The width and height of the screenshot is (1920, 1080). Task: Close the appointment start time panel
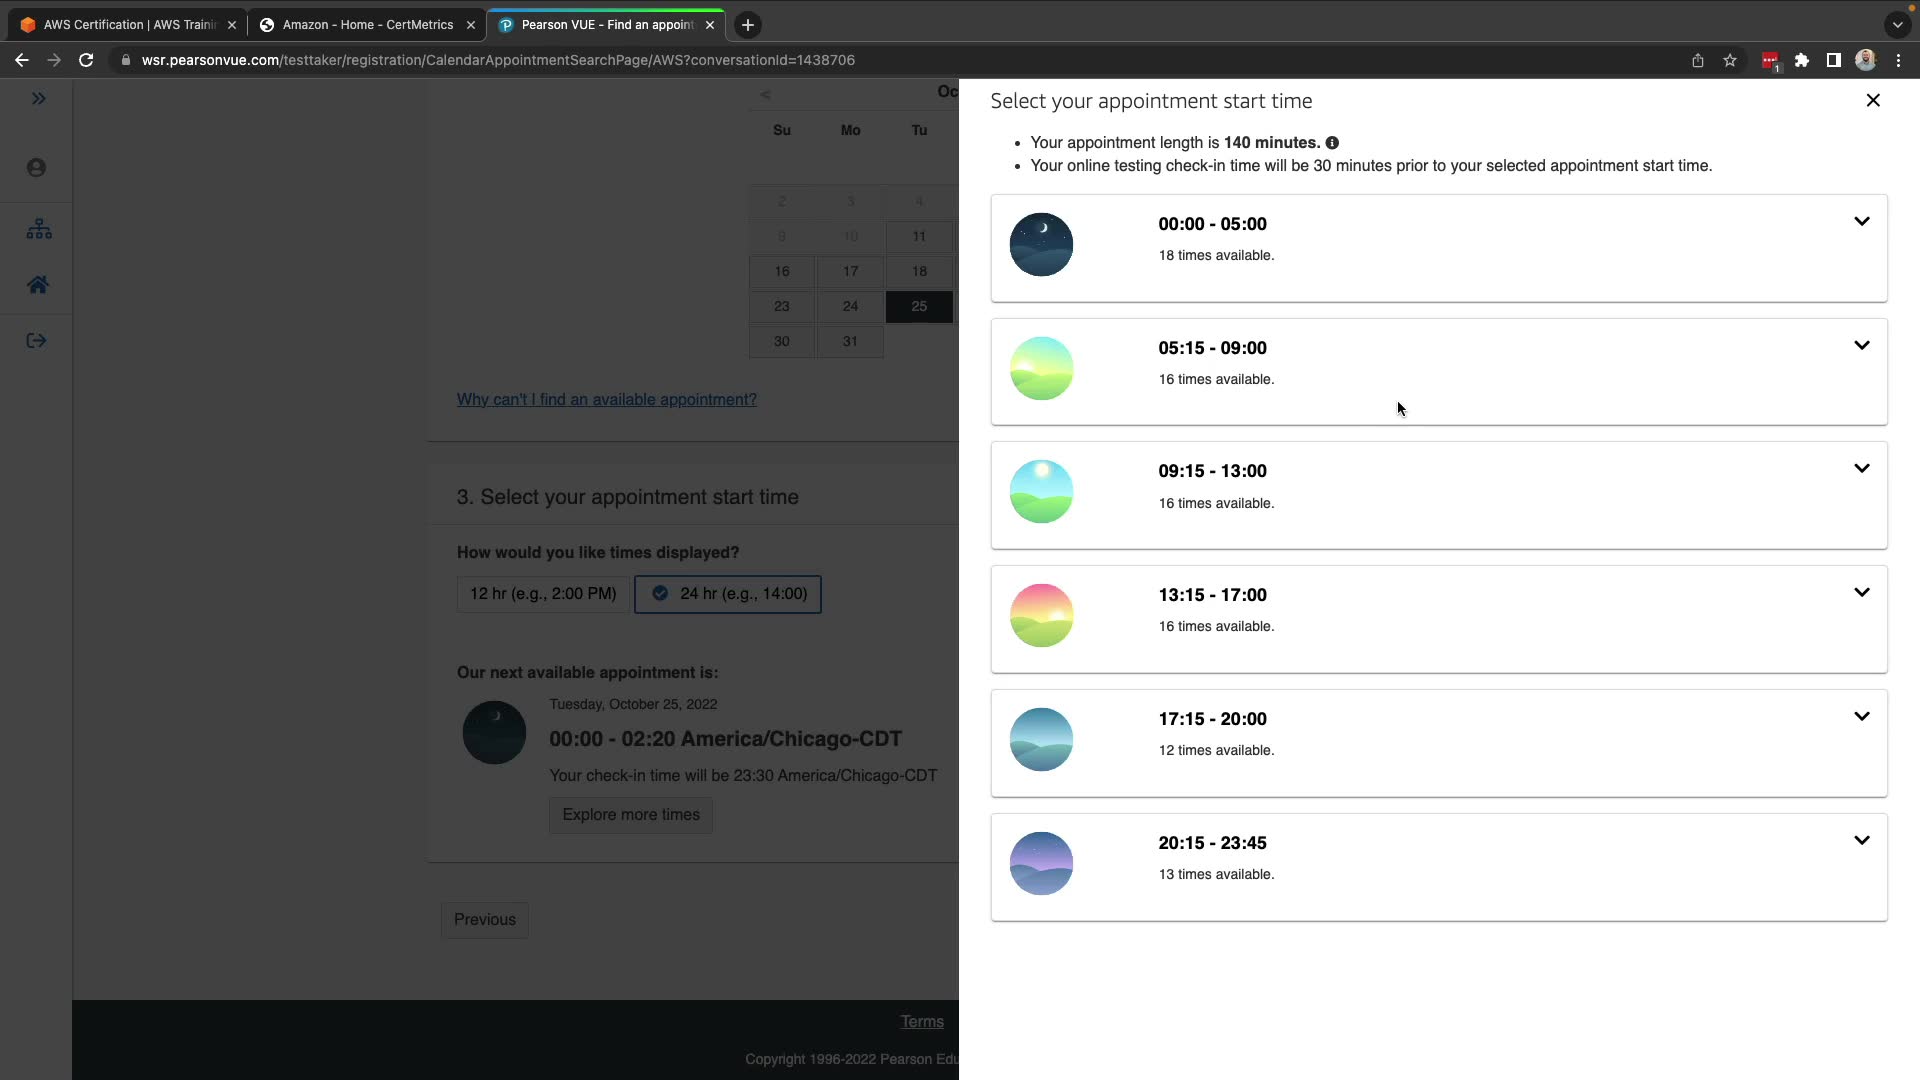click(1872, 100)
